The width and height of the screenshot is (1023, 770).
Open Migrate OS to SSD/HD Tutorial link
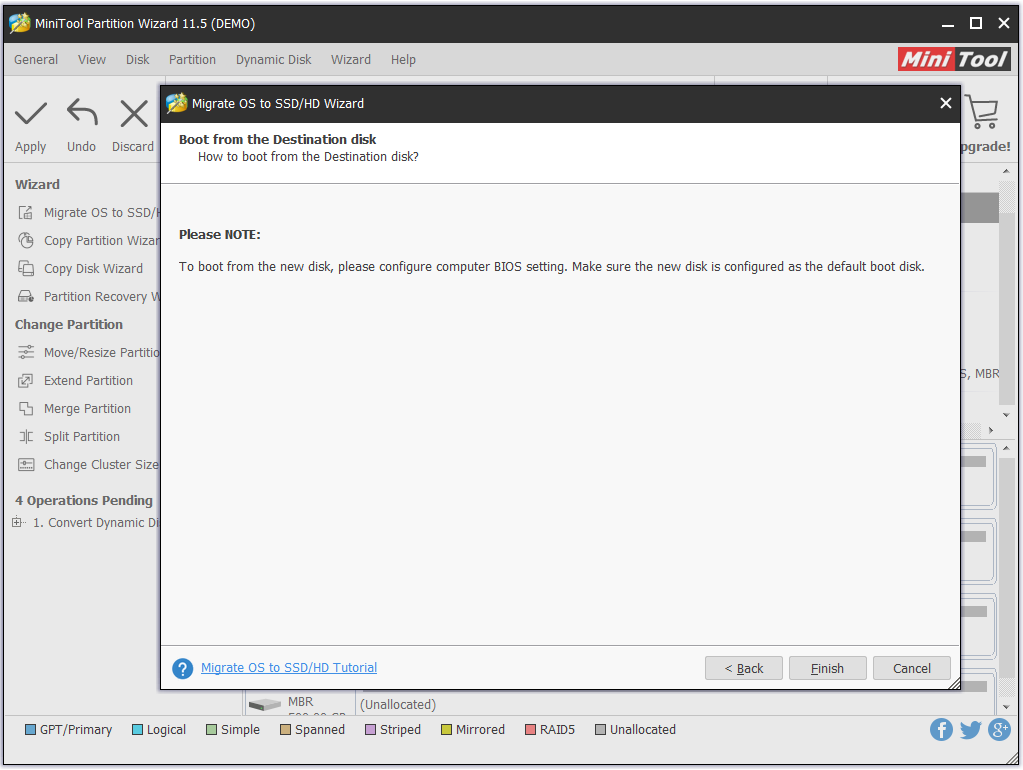[x=289, y=668]
